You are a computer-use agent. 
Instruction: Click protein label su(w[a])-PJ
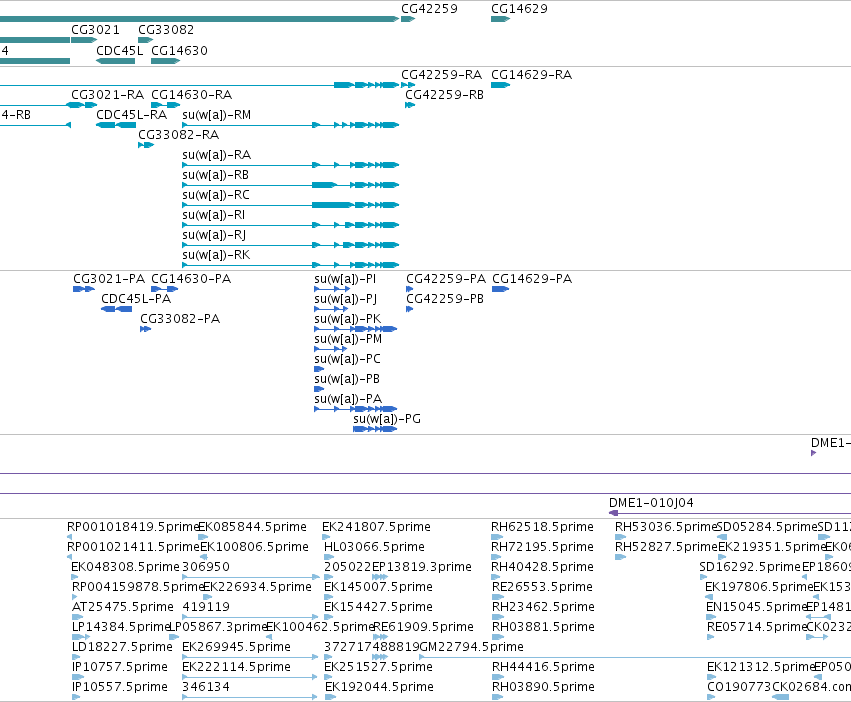346,299
